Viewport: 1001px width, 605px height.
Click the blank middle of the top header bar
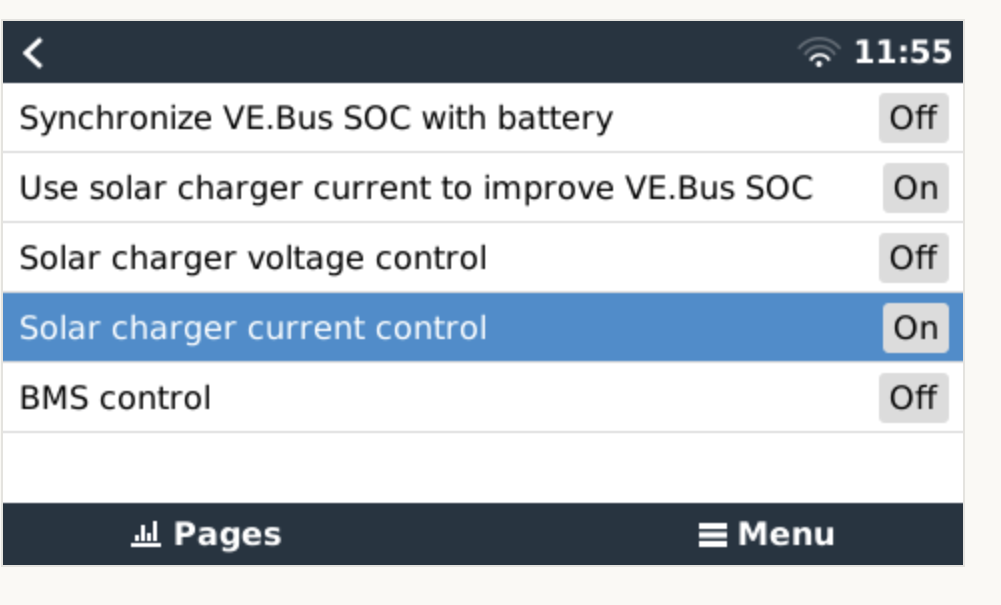coord(420,53)
